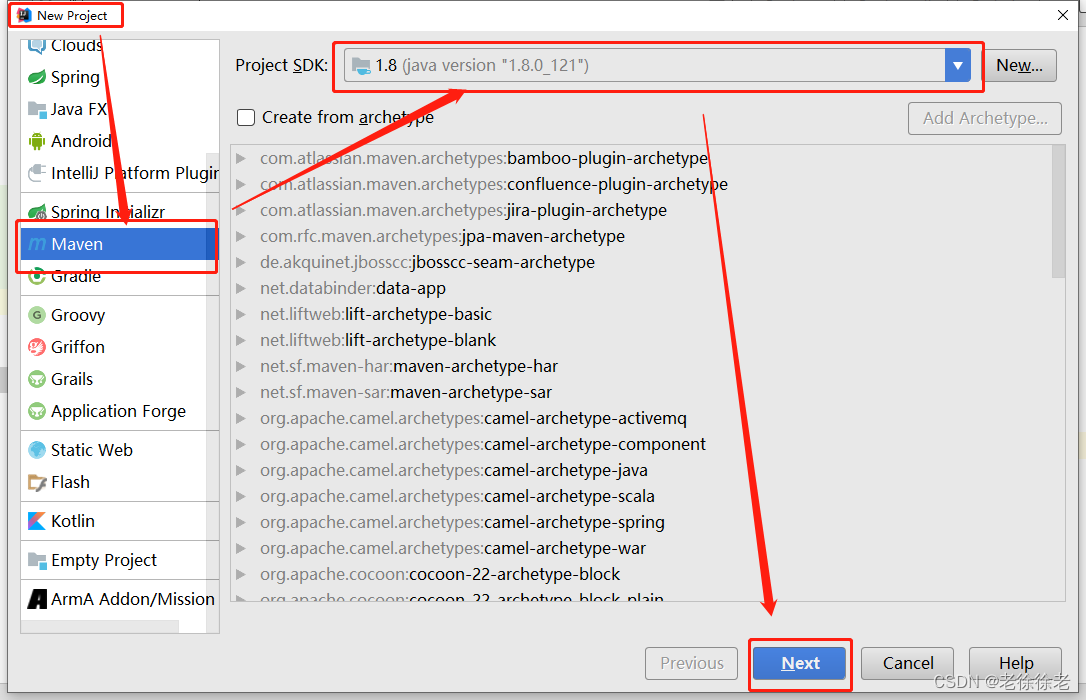Click the Grails icon
Screen dimensions: 1086x700
coord(37,379)
